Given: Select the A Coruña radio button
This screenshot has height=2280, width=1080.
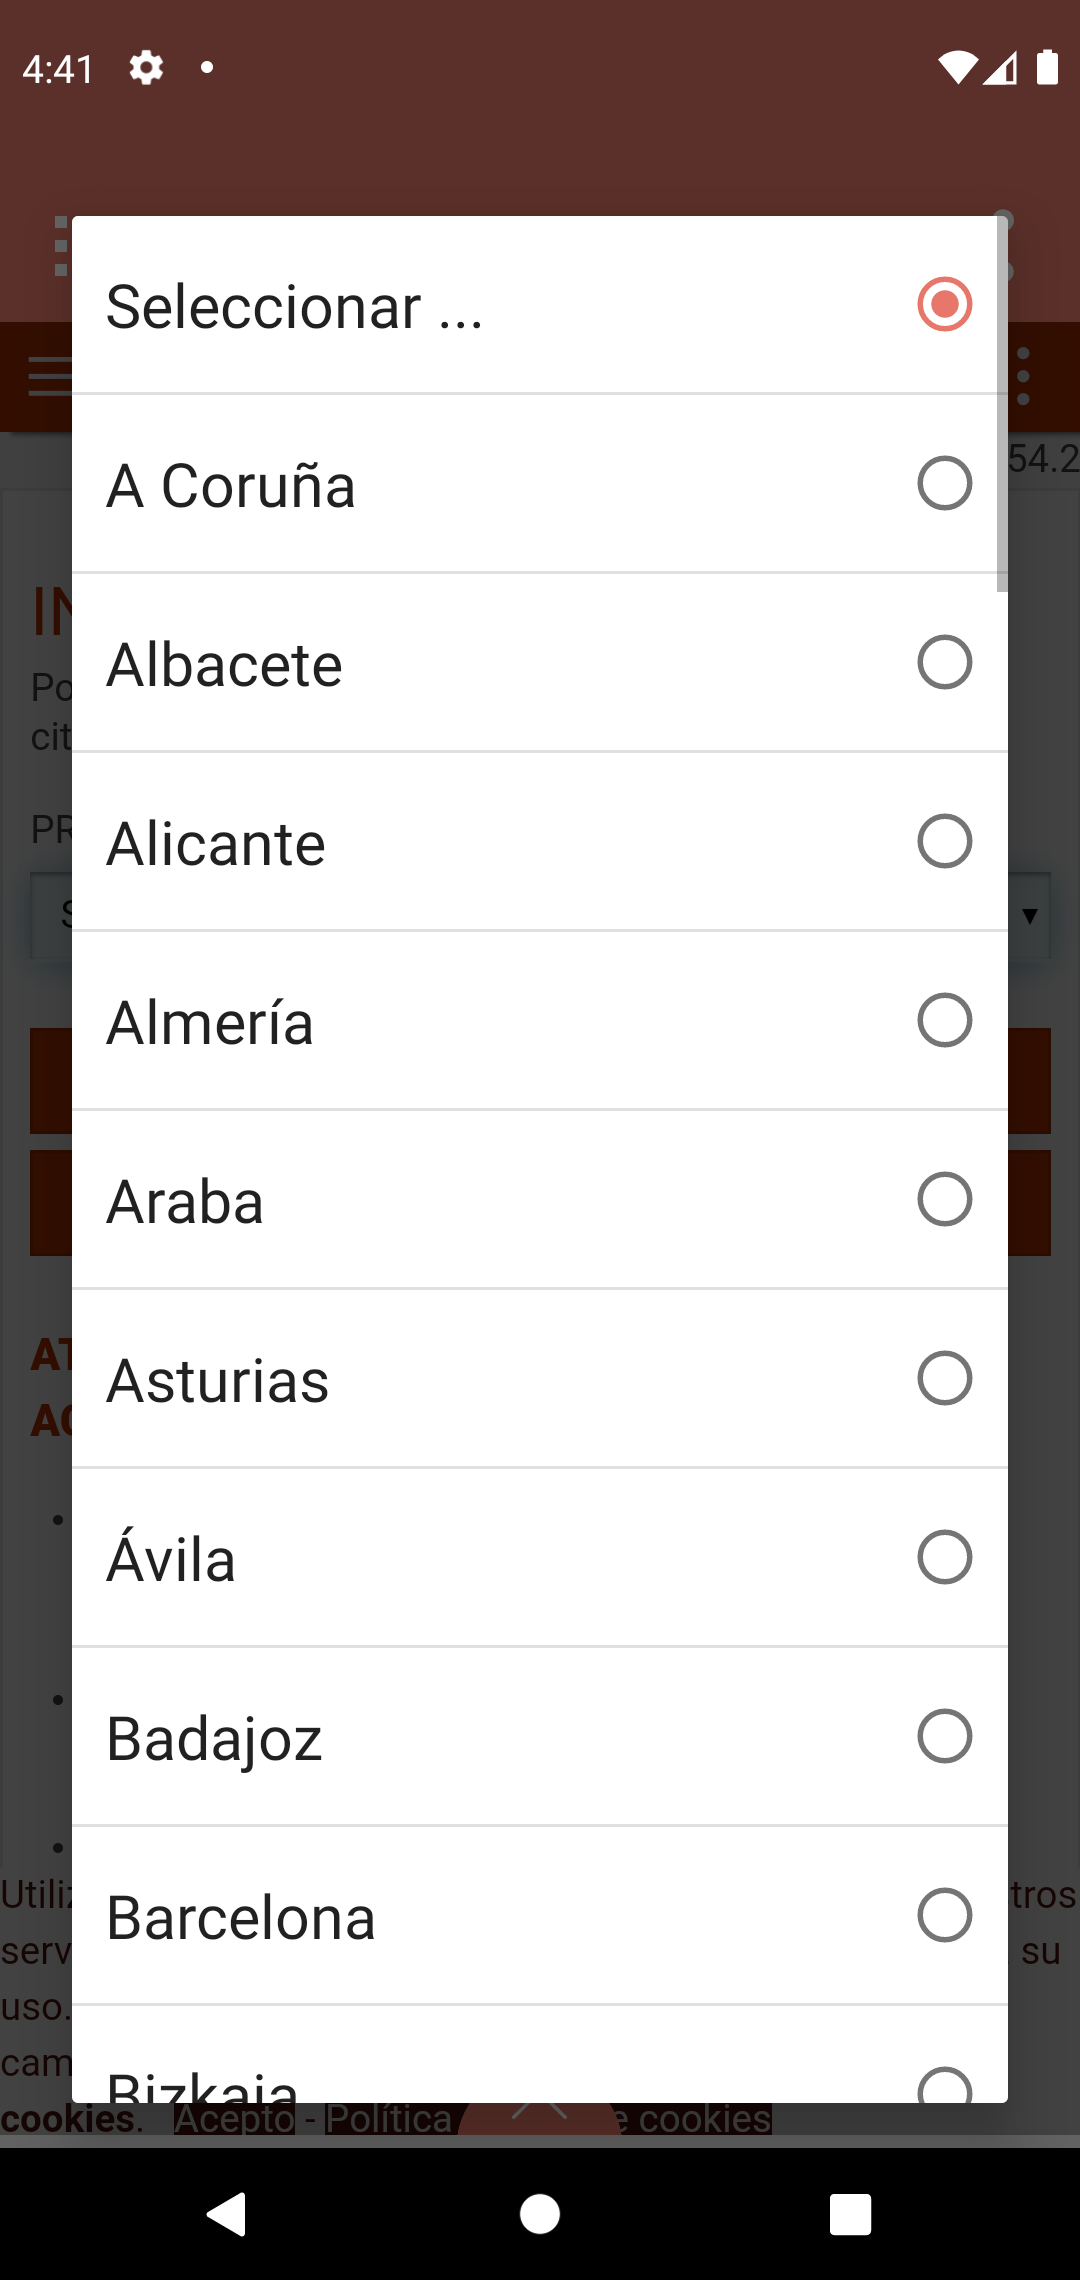Looking at the screenshot, I should pyautogui.click(x=944, y=484).
